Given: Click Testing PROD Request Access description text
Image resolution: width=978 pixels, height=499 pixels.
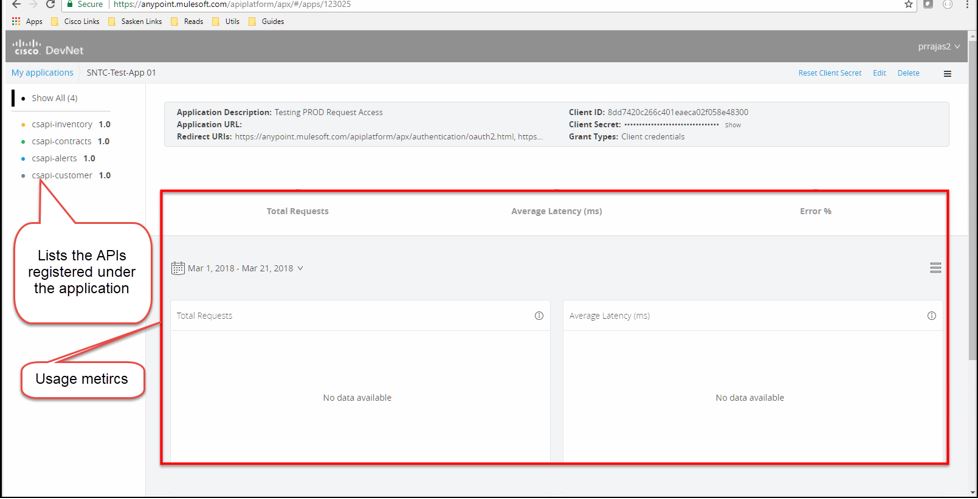Looking at the screenshot, I should pos(329,112).
